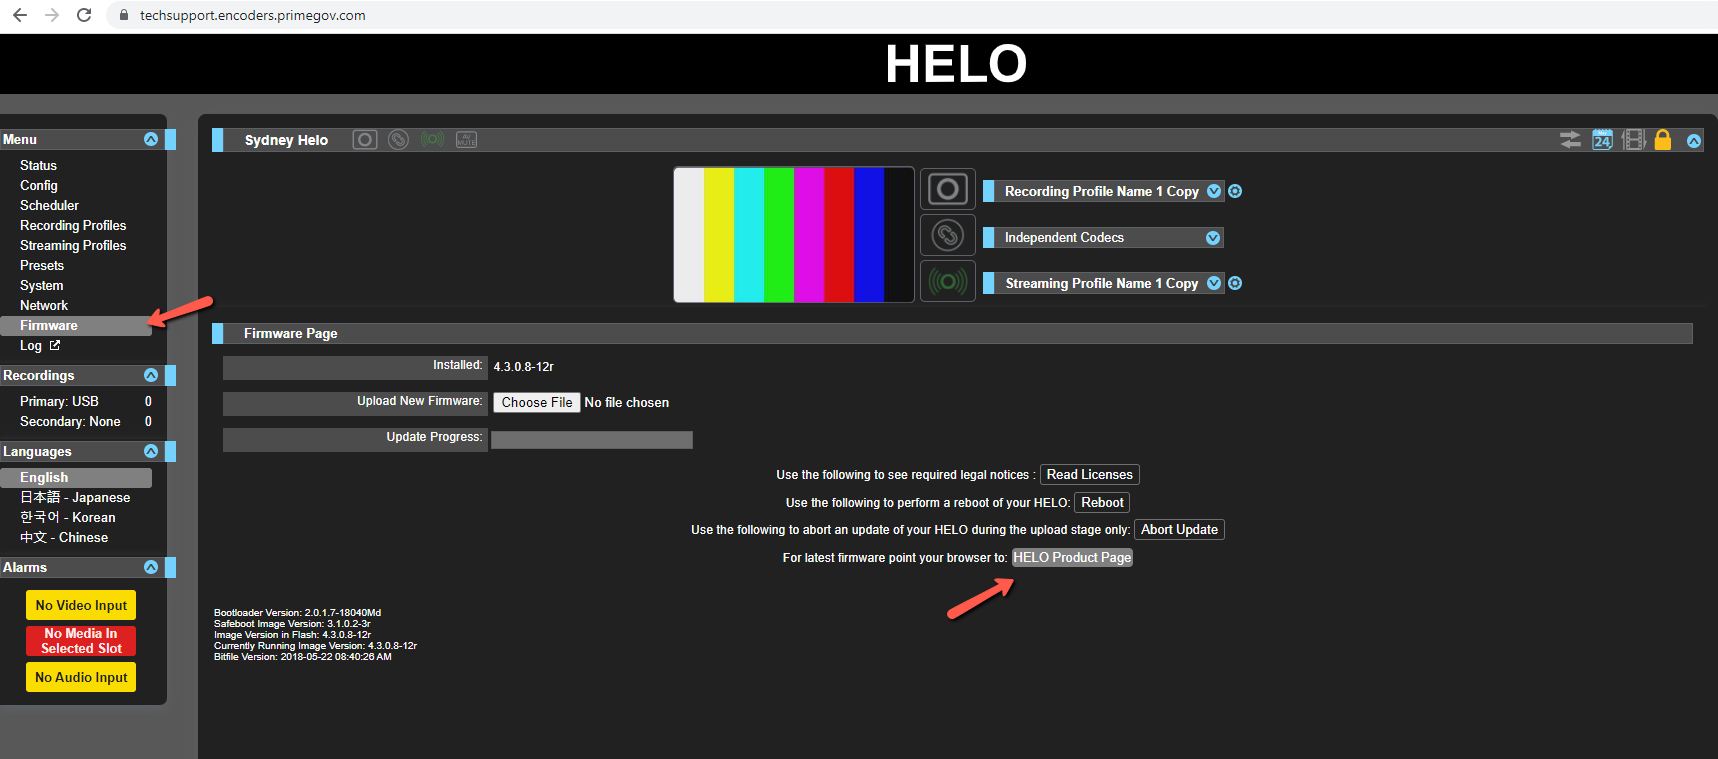Switch language to Chinese

(64, 537)
